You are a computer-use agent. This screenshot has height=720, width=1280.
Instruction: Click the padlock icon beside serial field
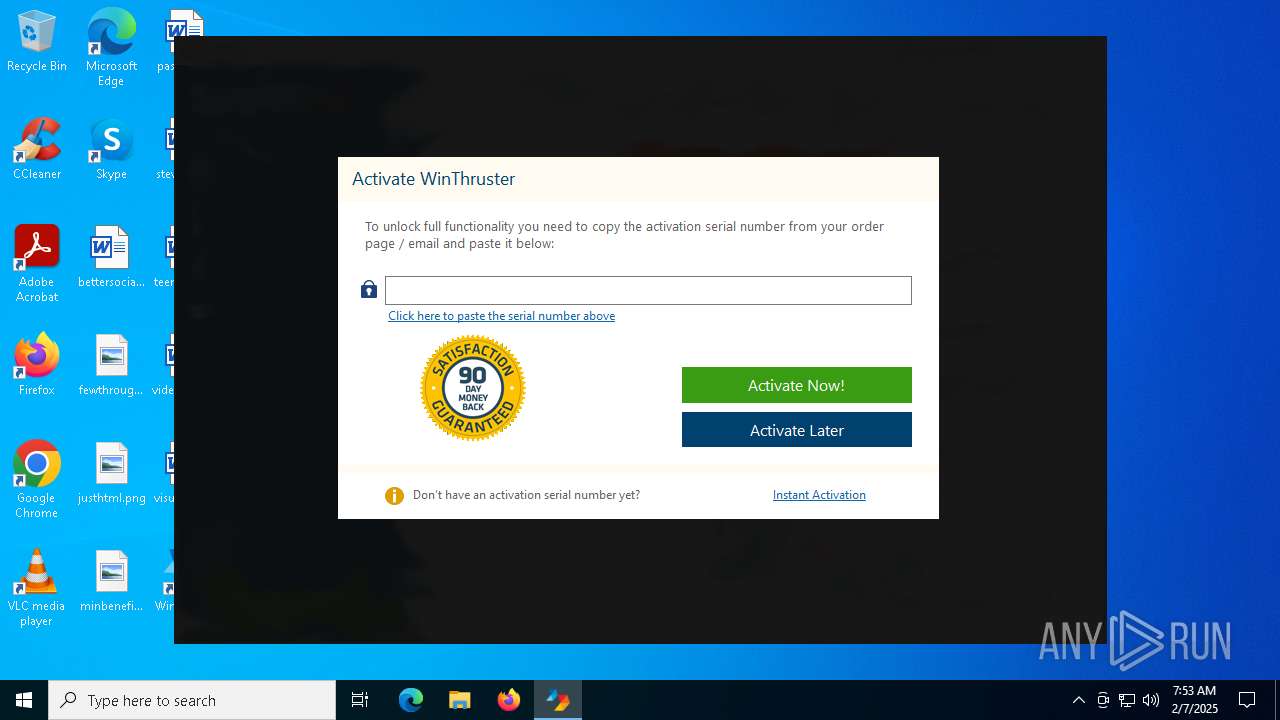point(369,290)
